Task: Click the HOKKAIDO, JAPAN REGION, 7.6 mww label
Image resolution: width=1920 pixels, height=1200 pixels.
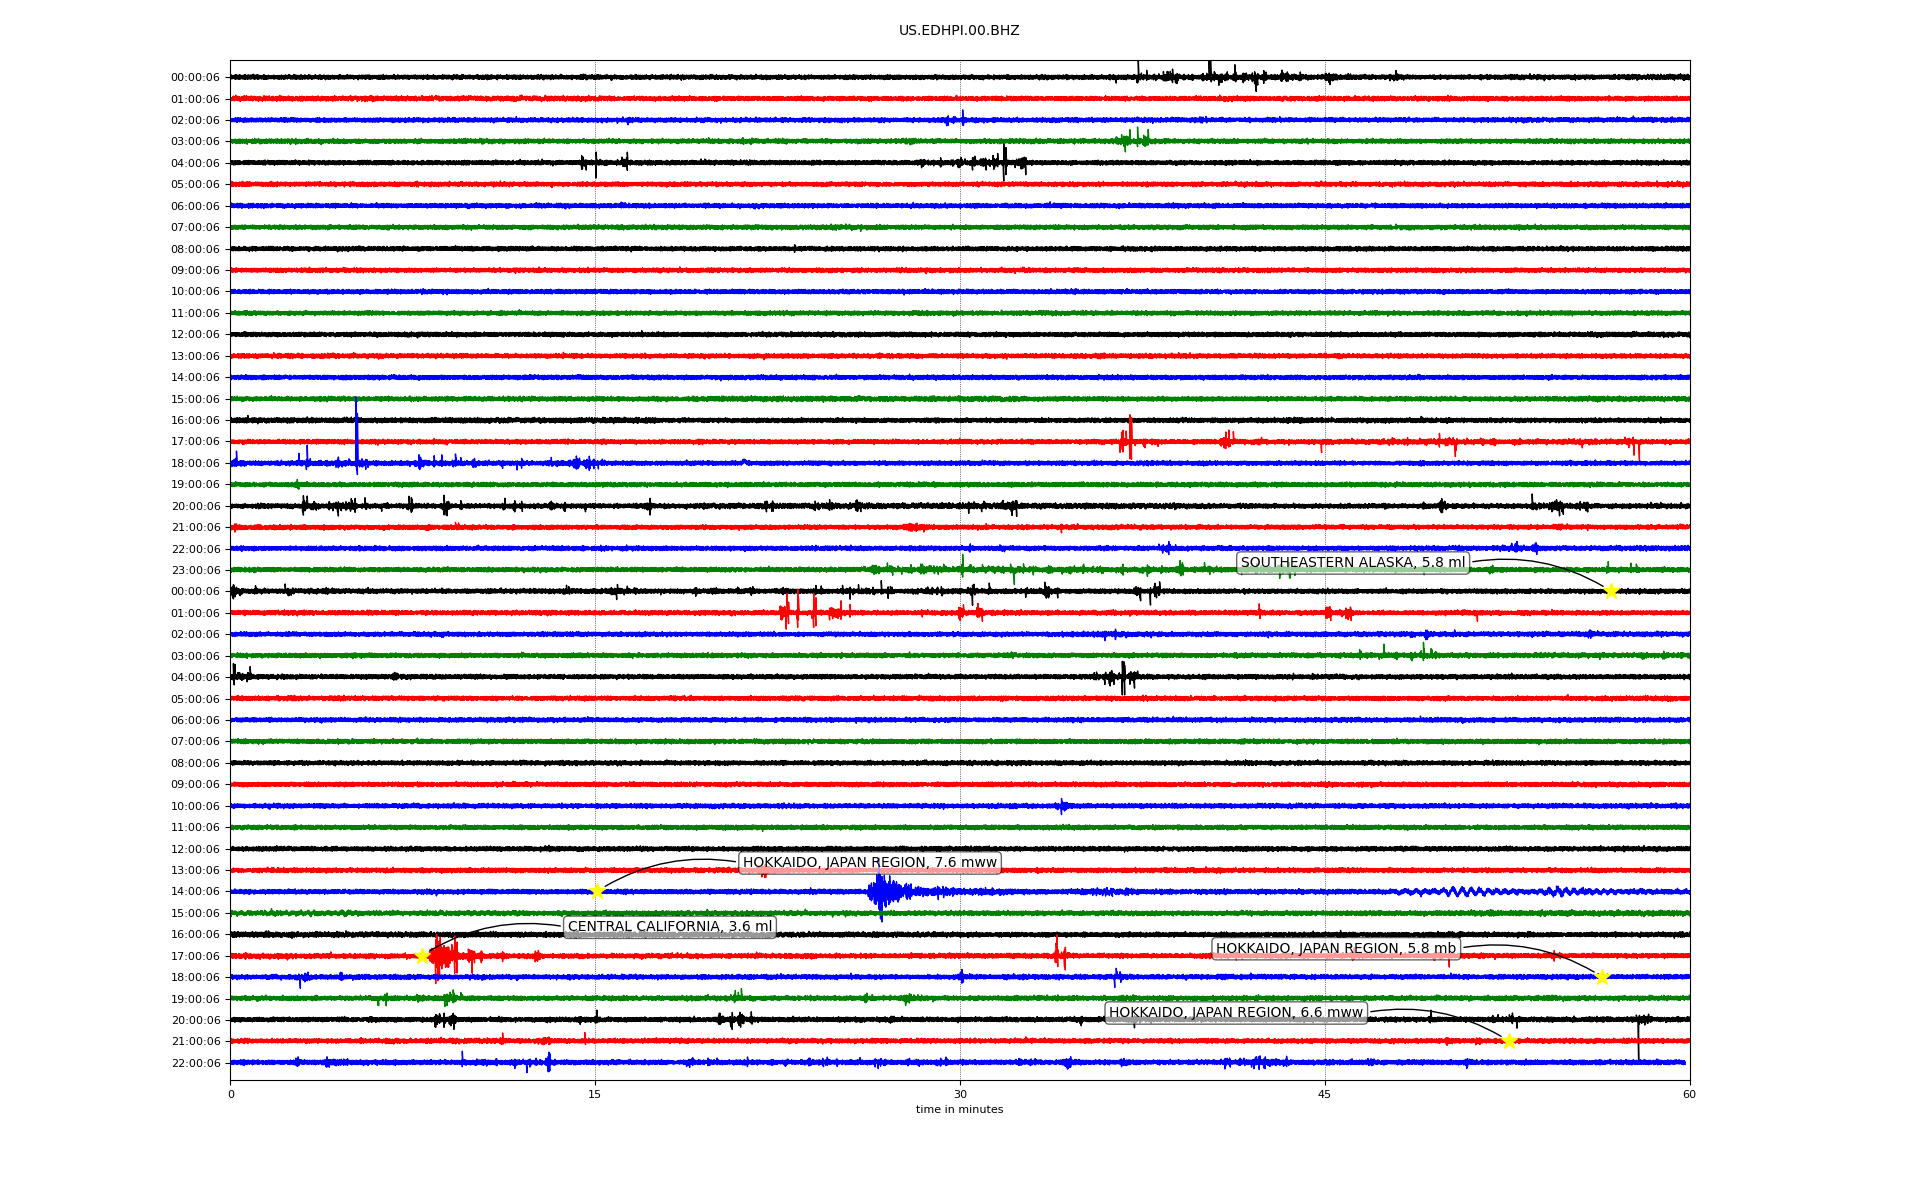Action: pos(869,863)
